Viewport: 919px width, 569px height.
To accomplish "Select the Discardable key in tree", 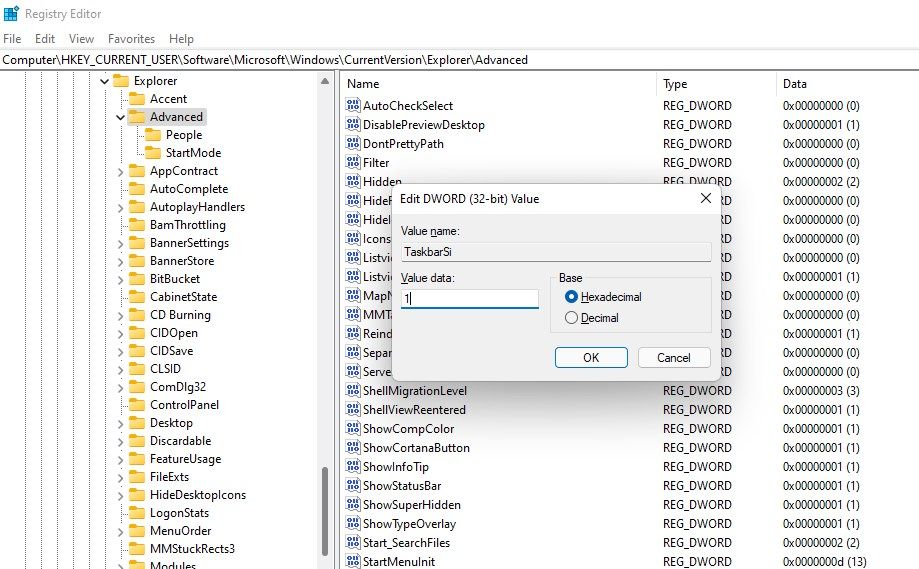I will point(180,441).
